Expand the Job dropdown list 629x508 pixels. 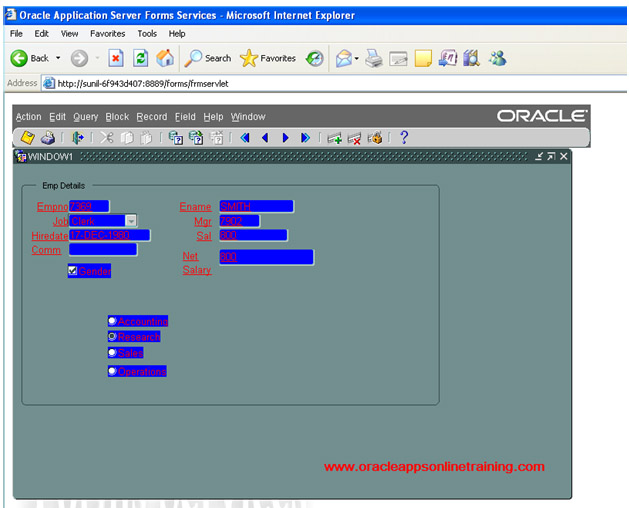point(131,221)
